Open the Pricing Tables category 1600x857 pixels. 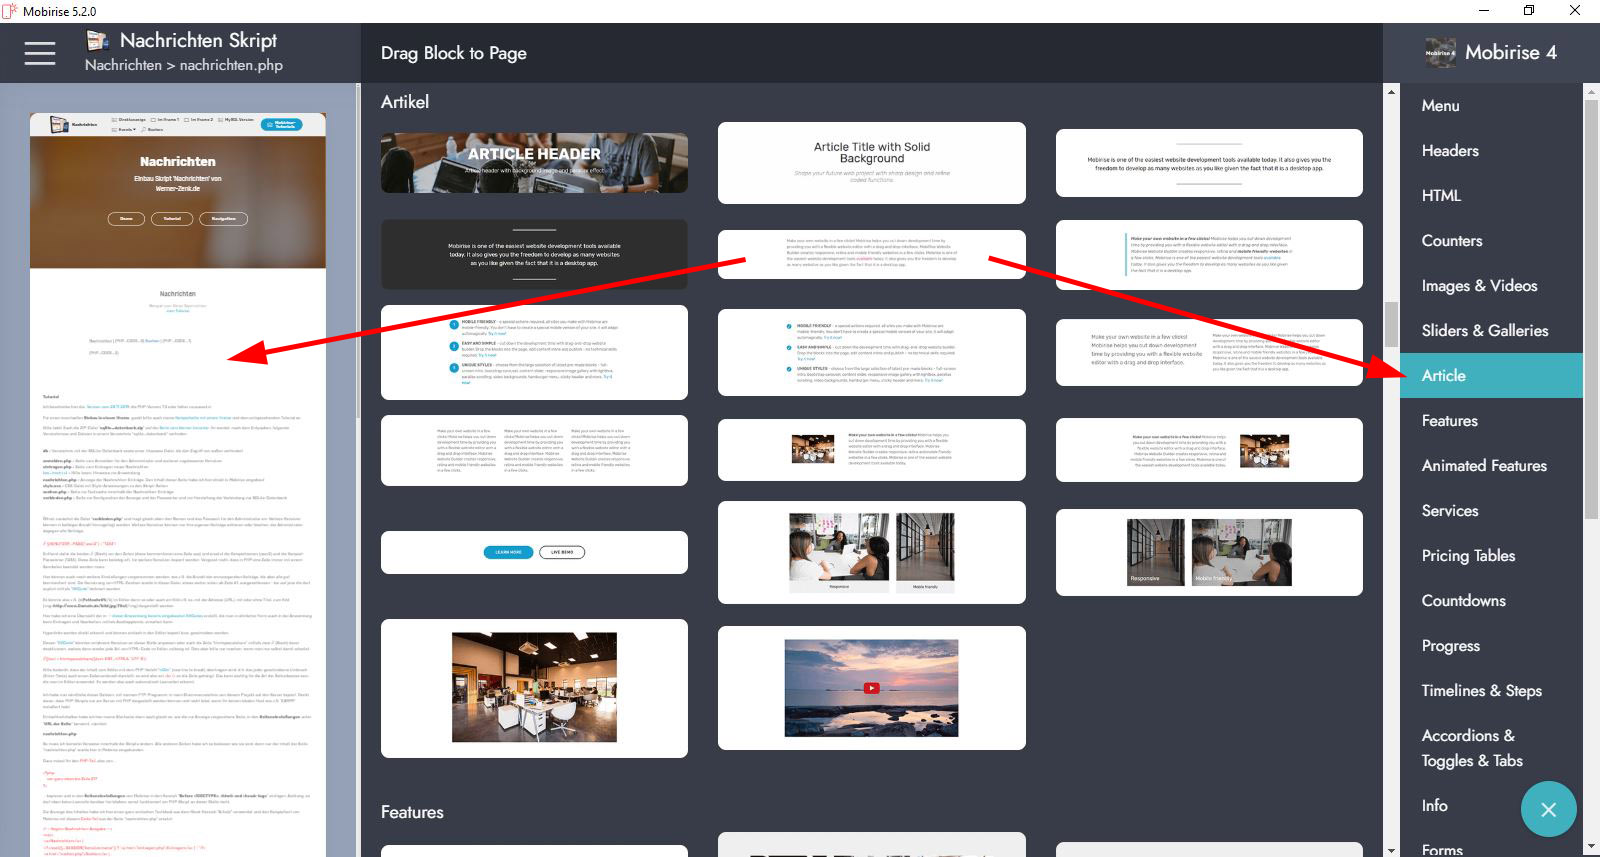(x=1468, y=555)
